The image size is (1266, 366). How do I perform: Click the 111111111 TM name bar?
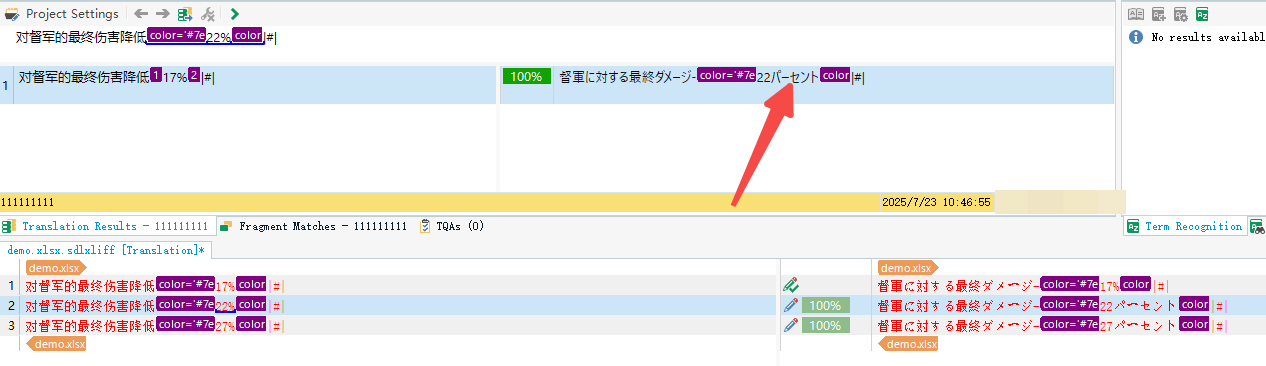click(x=496, y=202)
